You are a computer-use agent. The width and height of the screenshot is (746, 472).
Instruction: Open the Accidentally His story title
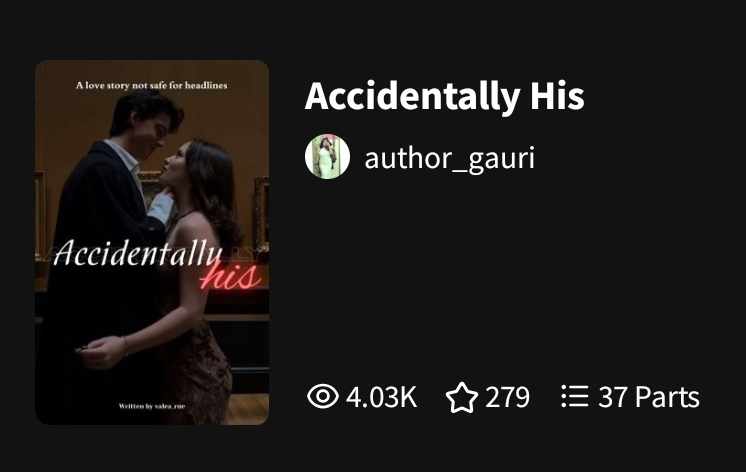(444, 96)
